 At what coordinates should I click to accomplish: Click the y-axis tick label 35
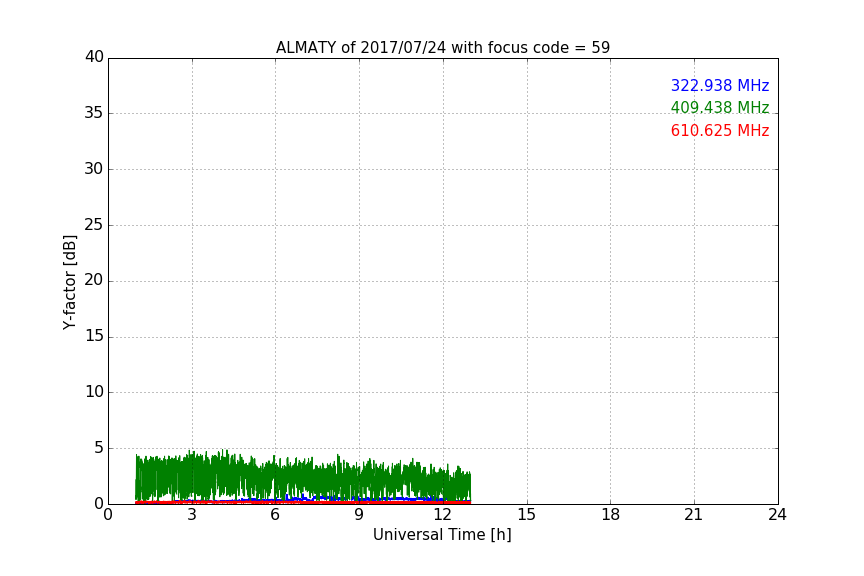point(94,113)
